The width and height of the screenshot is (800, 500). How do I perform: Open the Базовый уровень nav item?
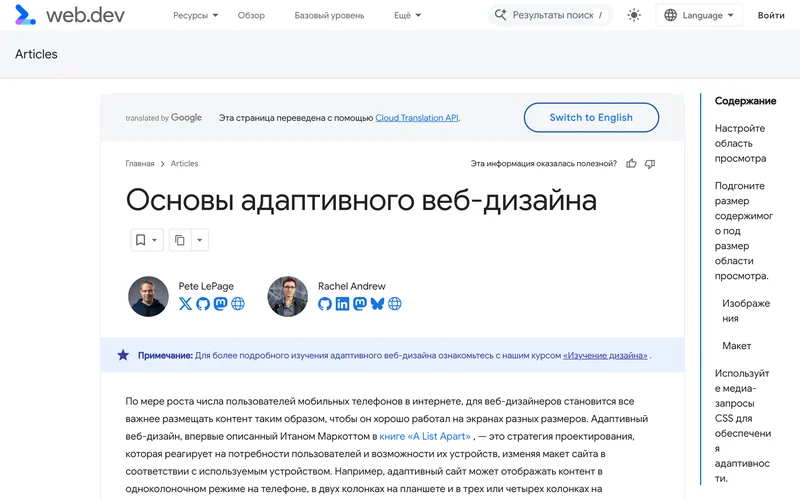(x=329, y=15)
